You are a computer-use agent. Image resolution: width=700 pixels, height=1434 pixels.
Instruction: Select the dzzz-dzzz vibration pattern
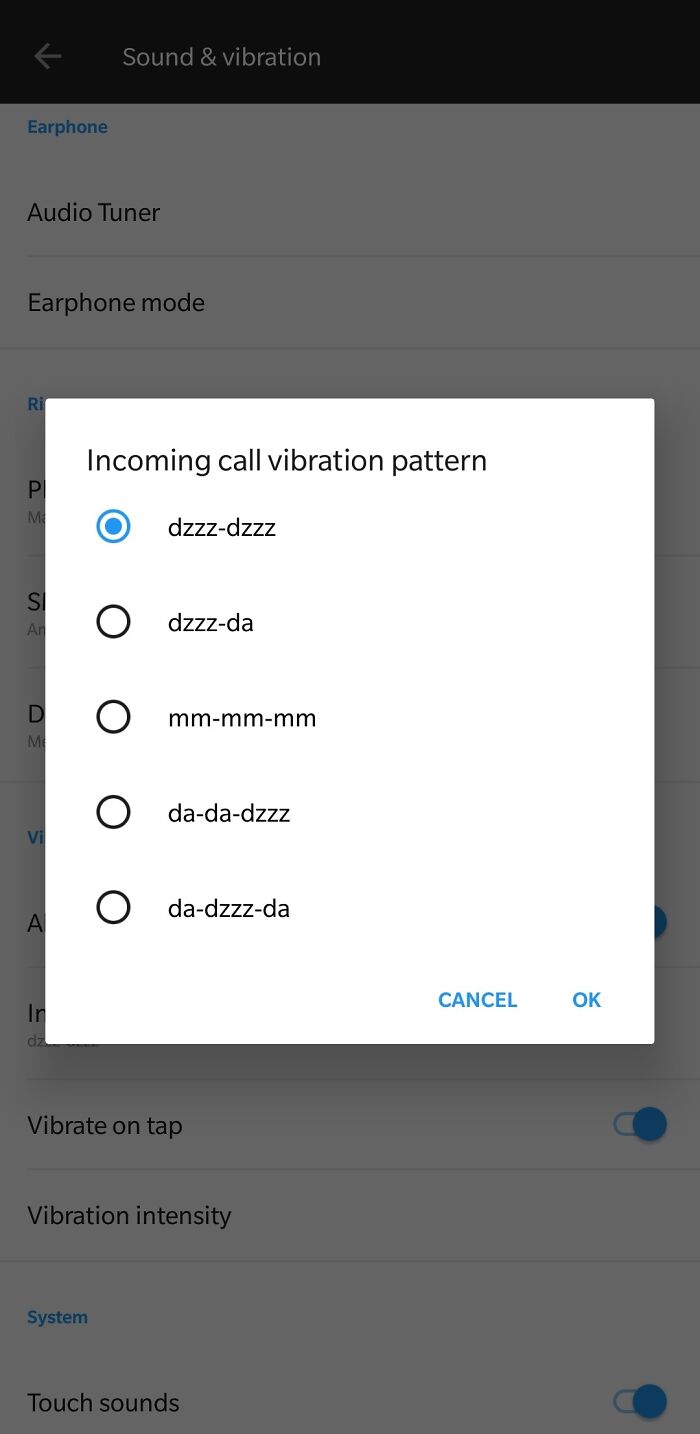tap(113, 526)
